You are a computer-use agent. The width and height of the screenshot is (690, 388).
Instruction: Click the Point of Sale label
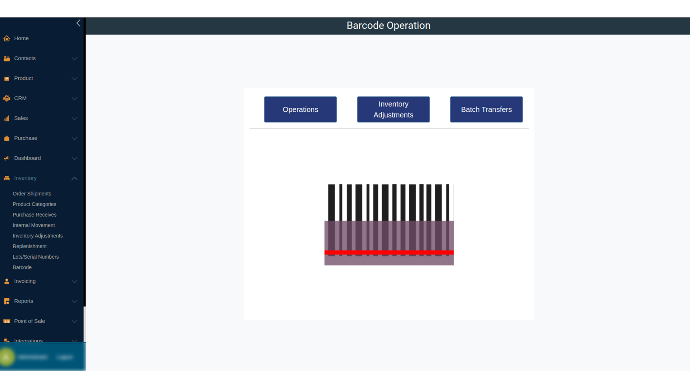click(29, 321)
